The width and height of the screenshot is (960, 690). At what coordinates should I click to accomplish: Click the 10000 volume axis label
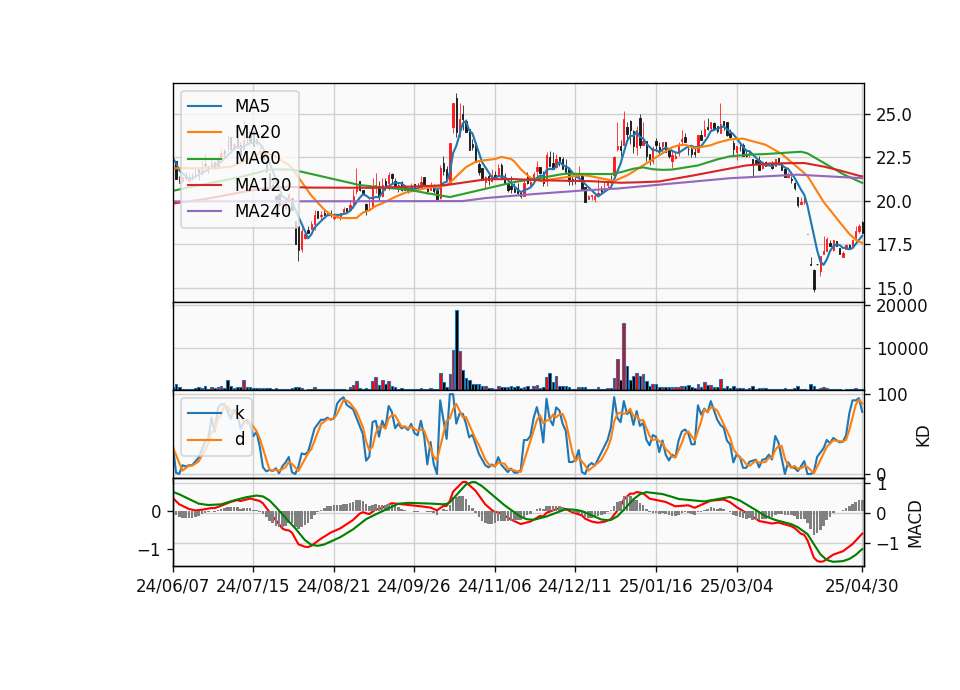tap(902, 349)
